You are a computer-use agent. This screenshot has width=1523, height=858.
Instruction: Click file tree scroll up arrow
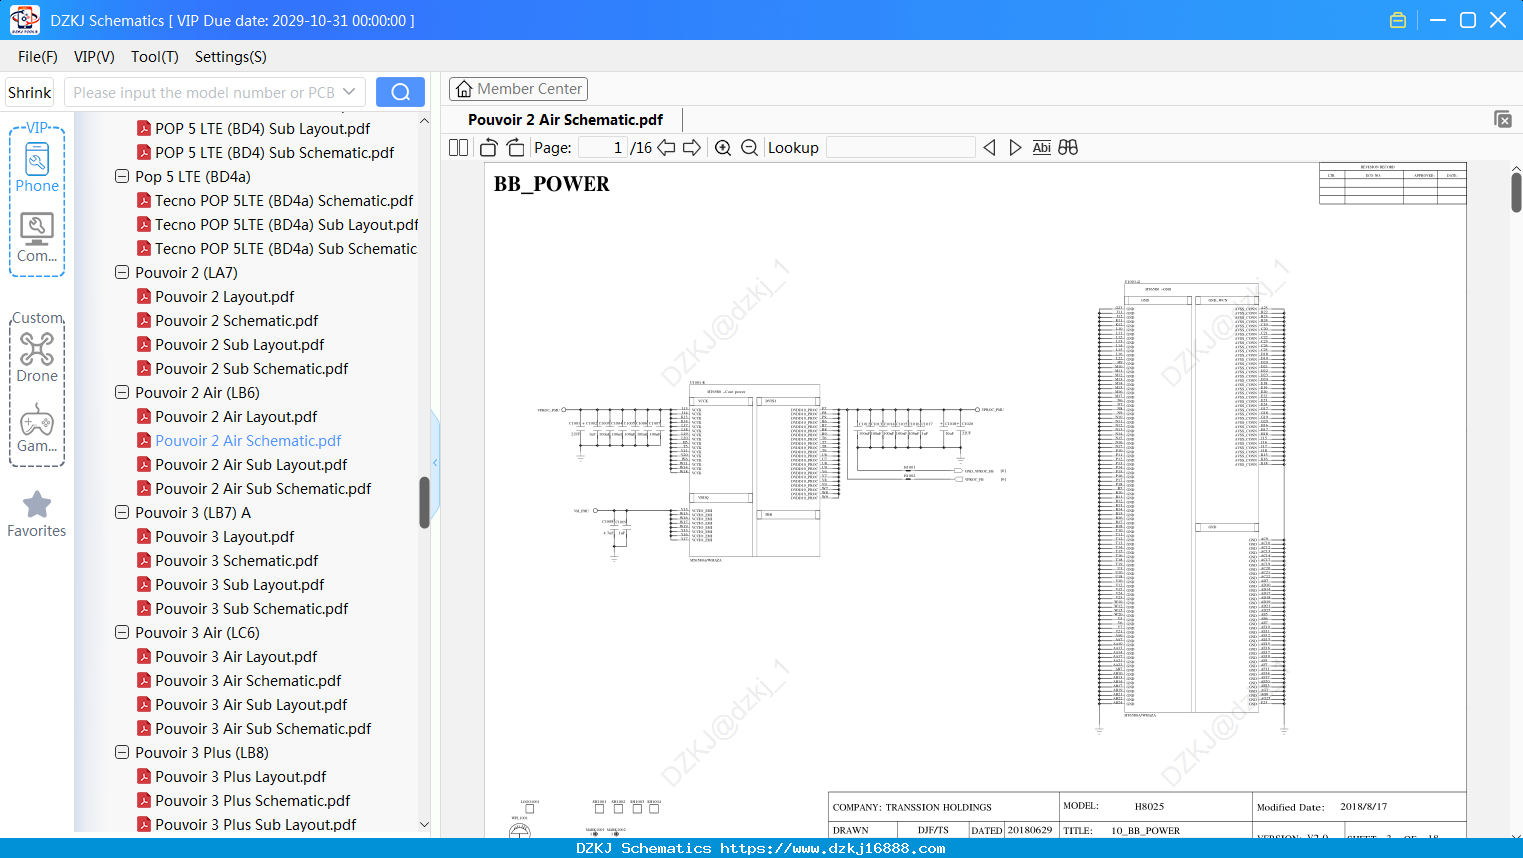(x=424, y=120)
